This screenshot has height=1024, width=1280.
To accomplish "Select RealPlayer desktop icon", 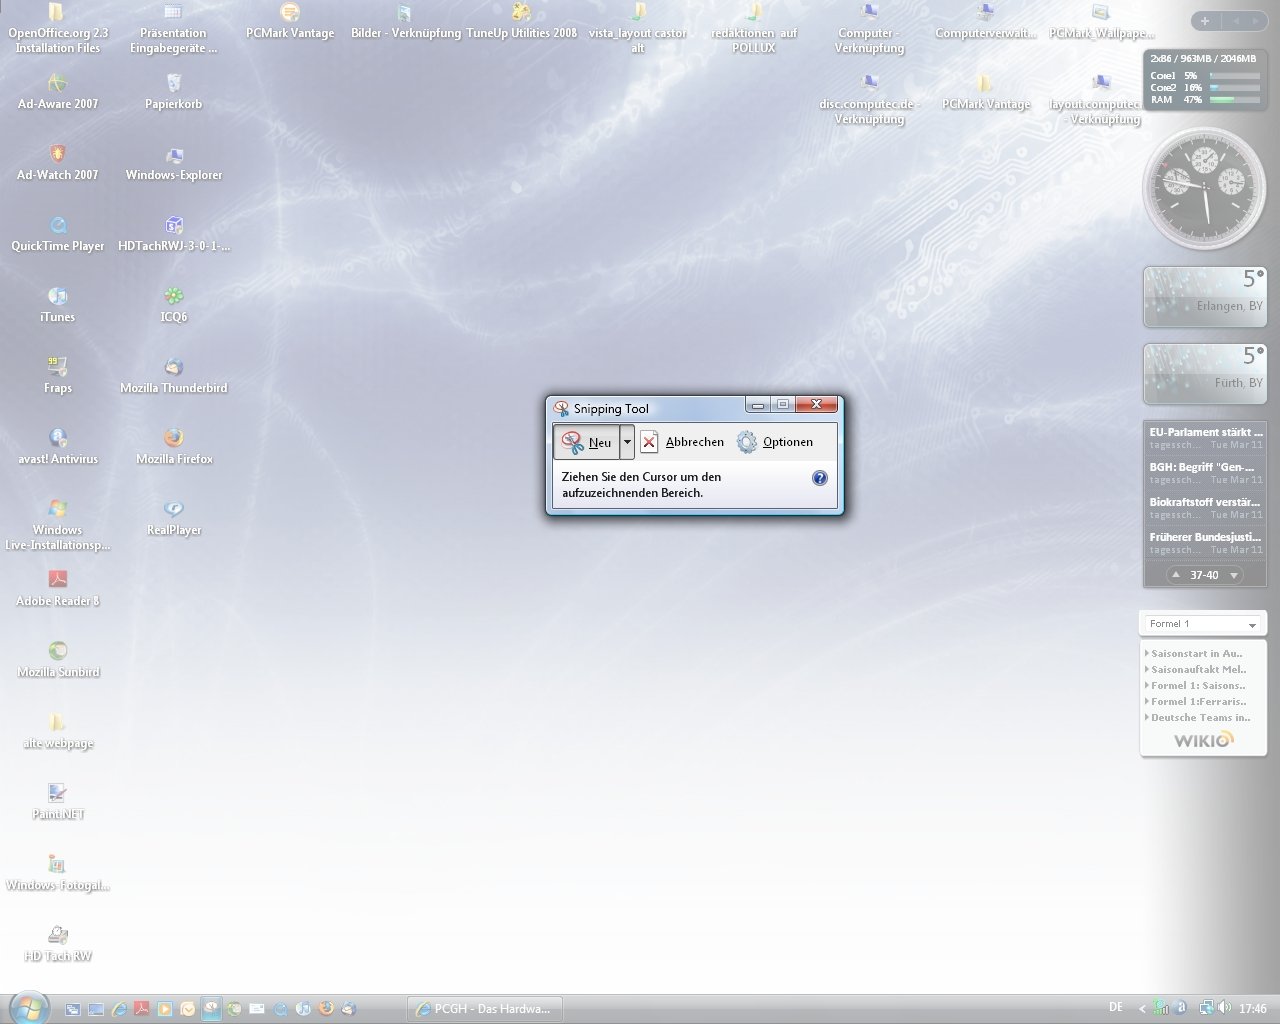I will [174, 516].
